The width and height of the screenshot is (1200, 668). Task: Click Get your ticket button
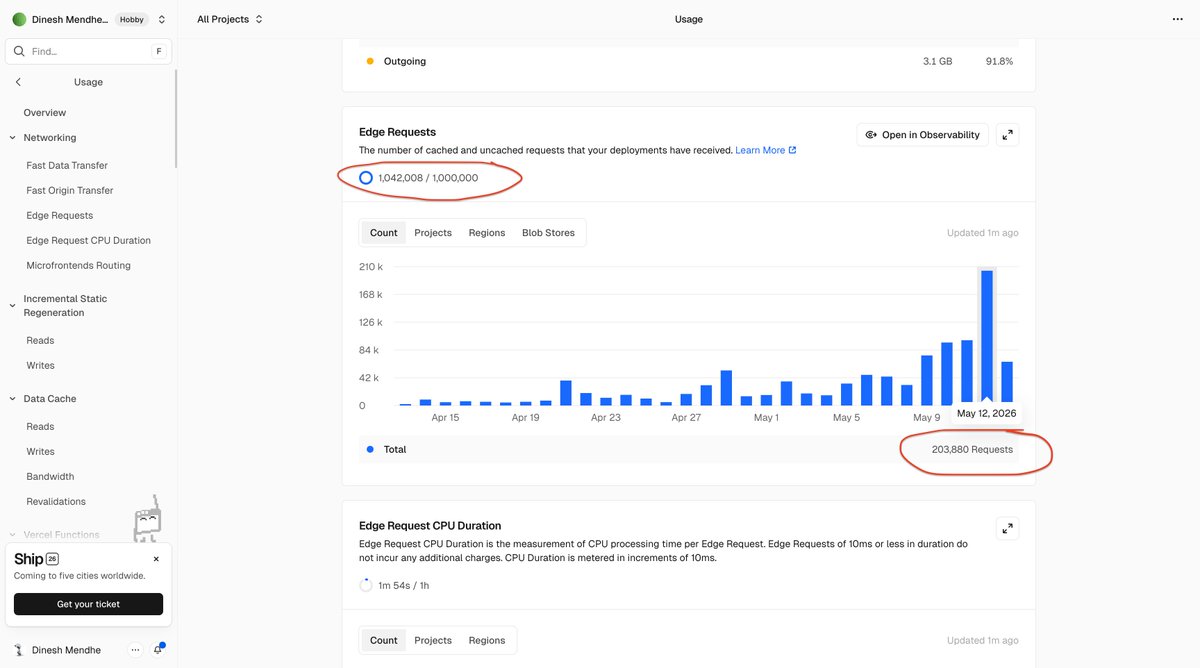88,604
